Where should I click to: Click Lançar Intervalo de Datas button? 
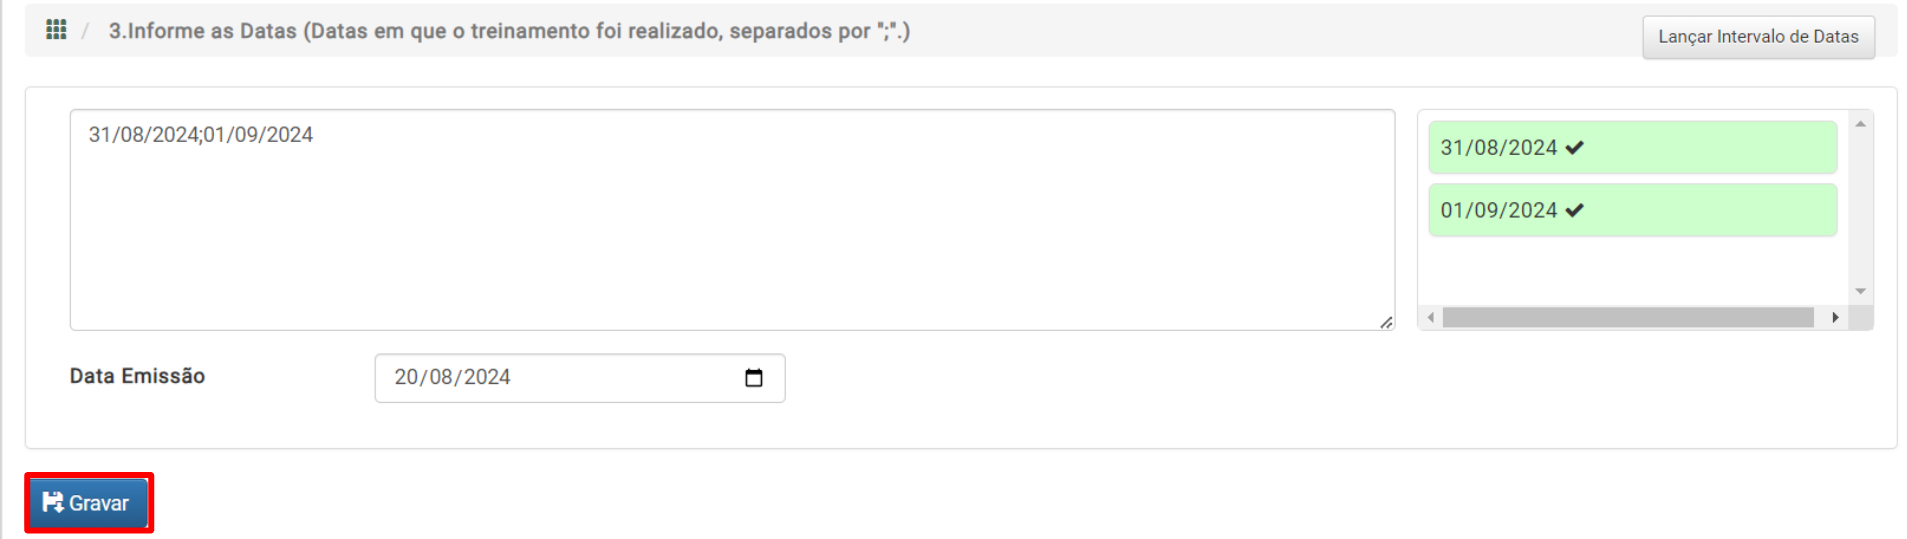(x=1758, y=37)
